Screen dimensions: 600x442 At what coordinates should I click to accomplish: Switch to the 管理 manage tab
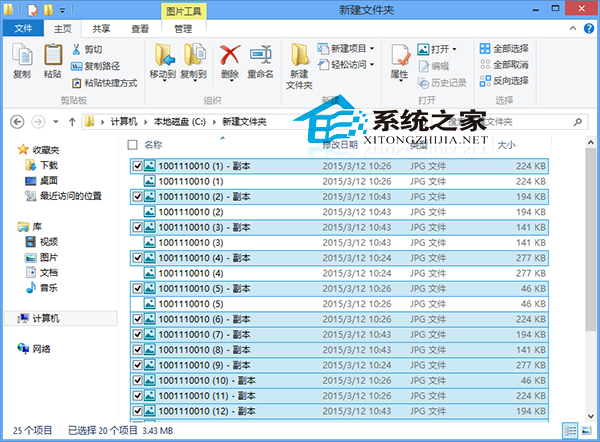183,29
